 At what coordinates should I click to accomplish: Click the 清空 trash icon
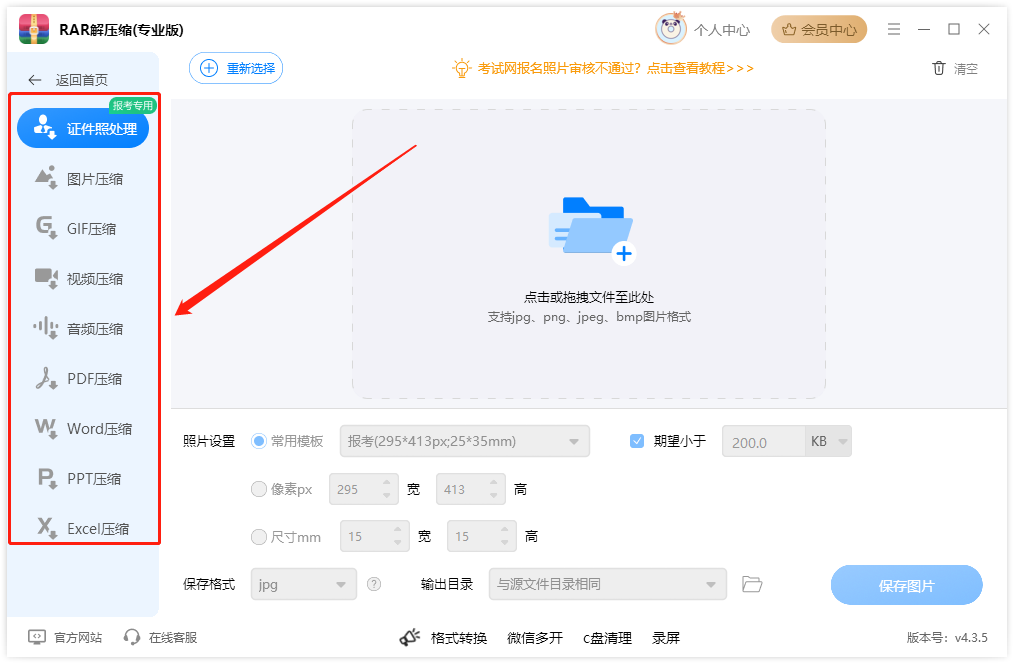(938, 67)
